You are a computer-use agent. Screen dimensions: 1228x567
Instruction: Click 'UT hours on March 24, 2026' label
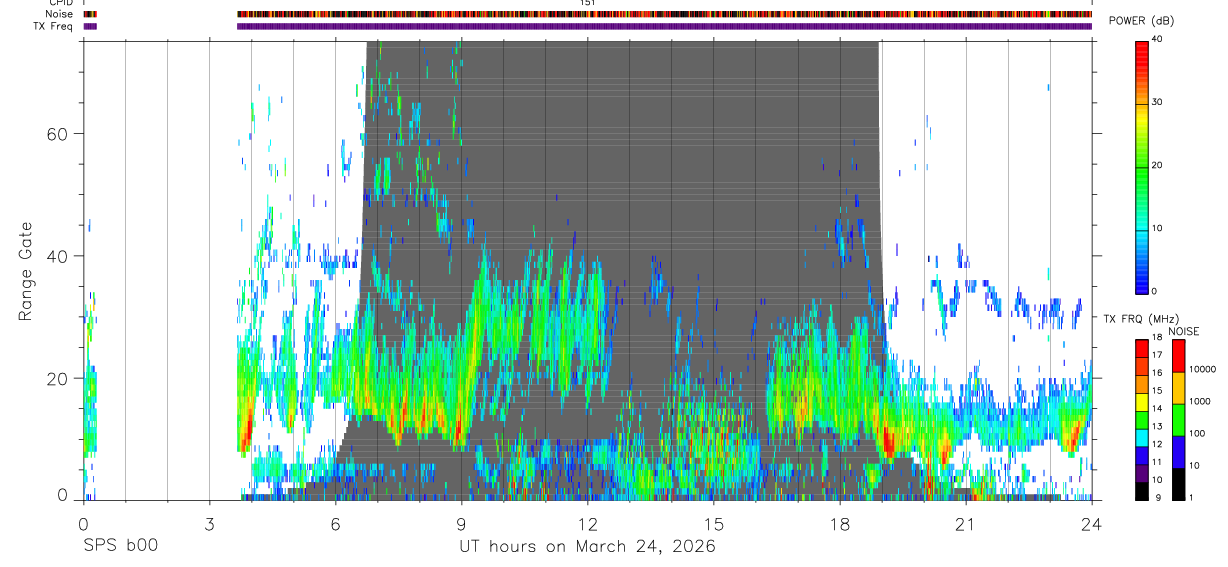(x=587, y=547)
